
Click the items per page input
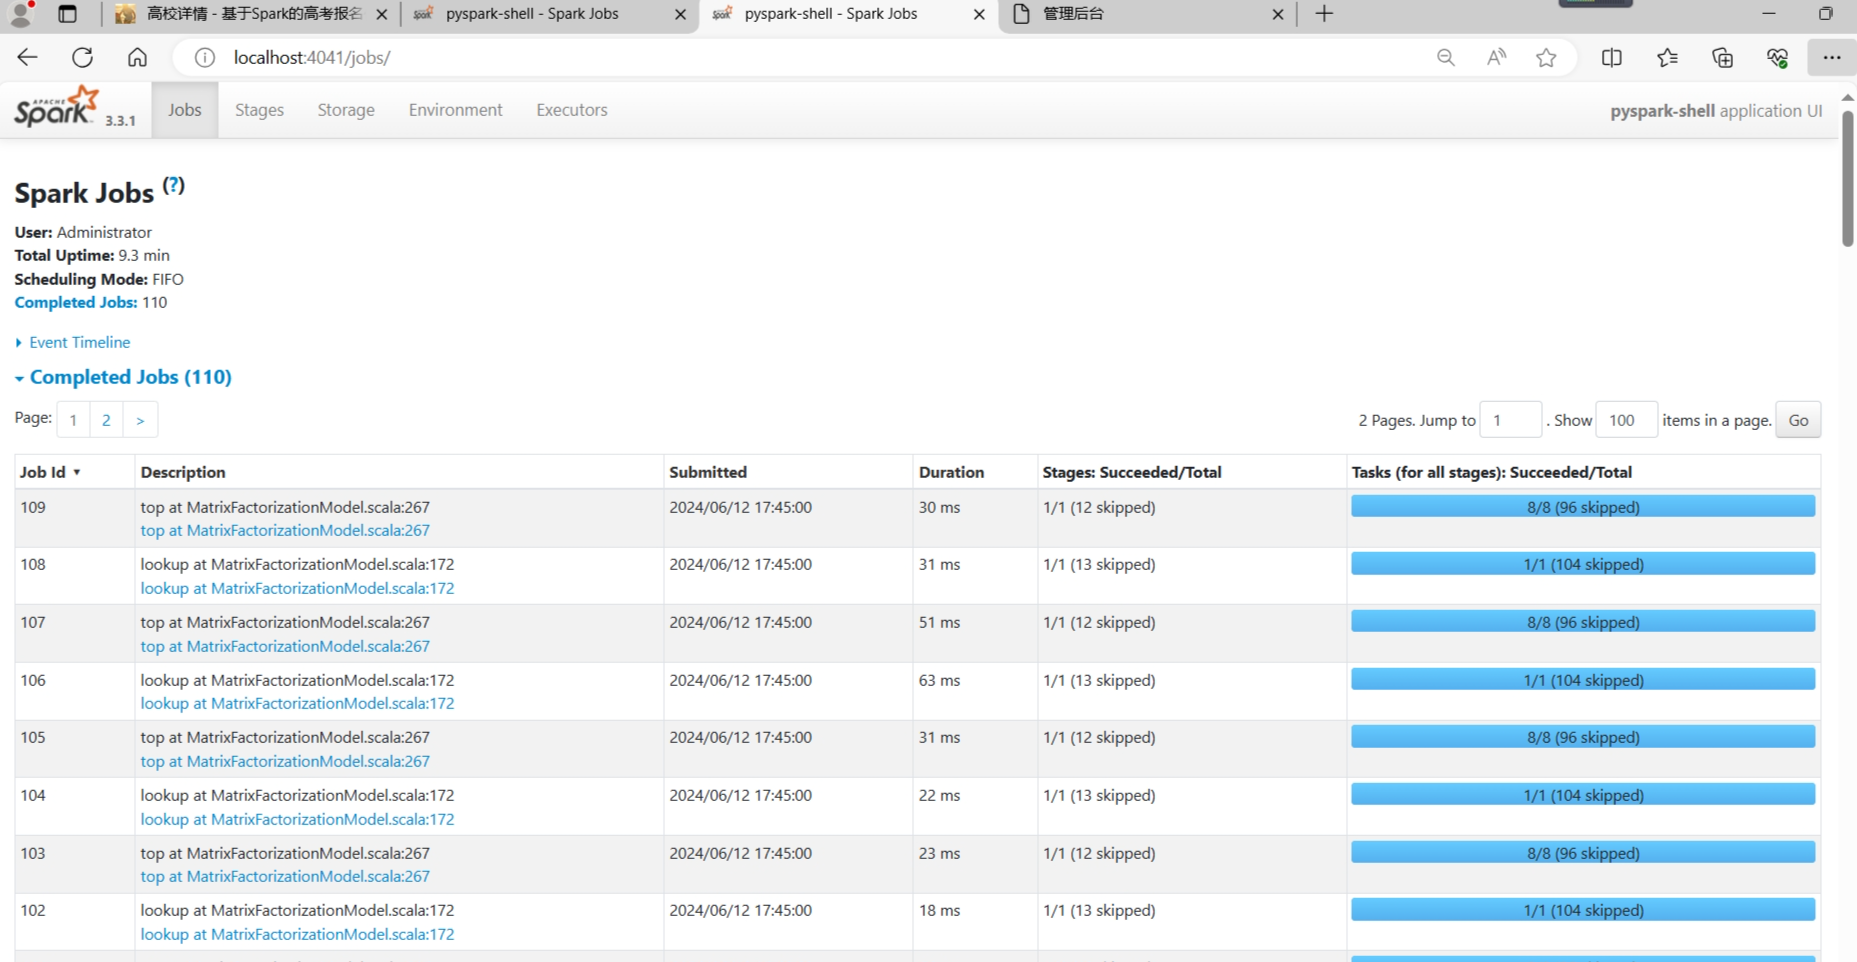(x=1626, y=420)
